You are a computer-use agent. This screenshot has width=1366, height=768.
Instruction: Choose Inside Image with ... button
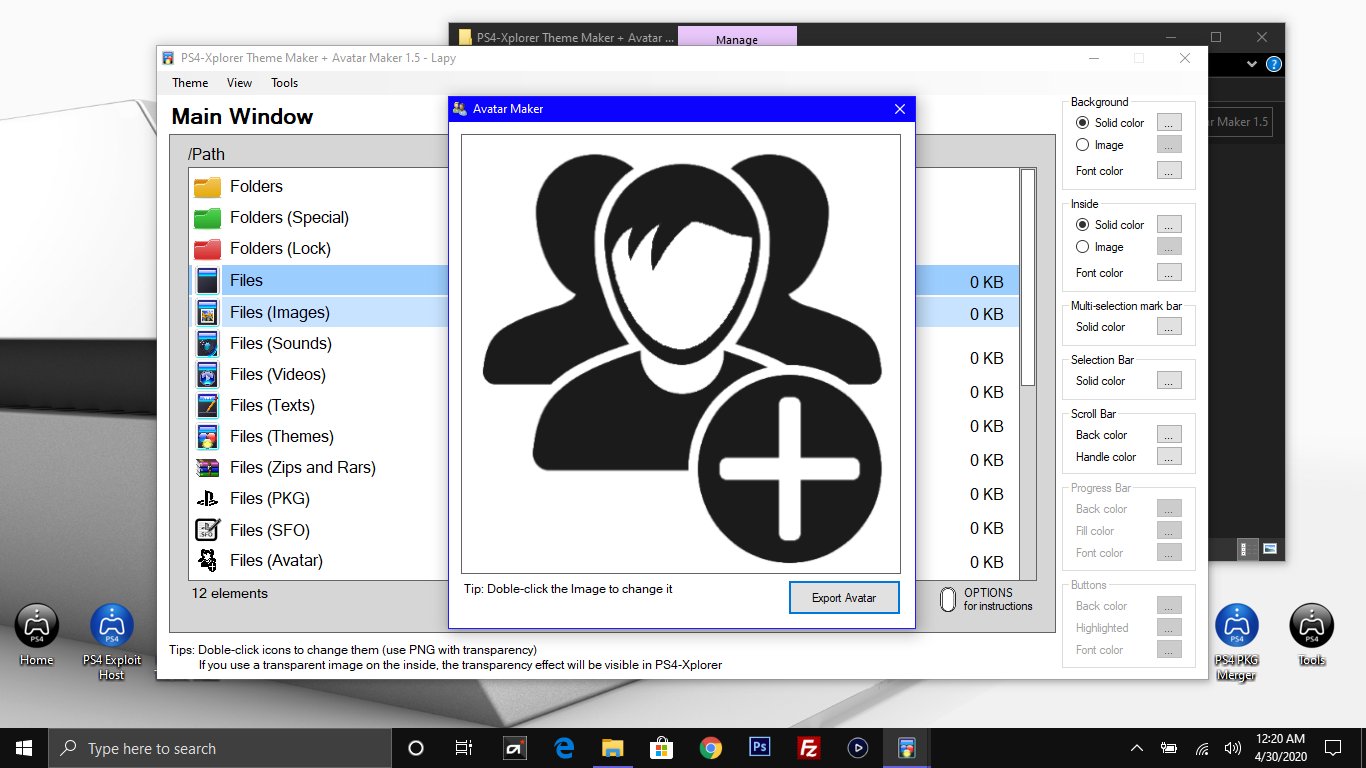1169,247
